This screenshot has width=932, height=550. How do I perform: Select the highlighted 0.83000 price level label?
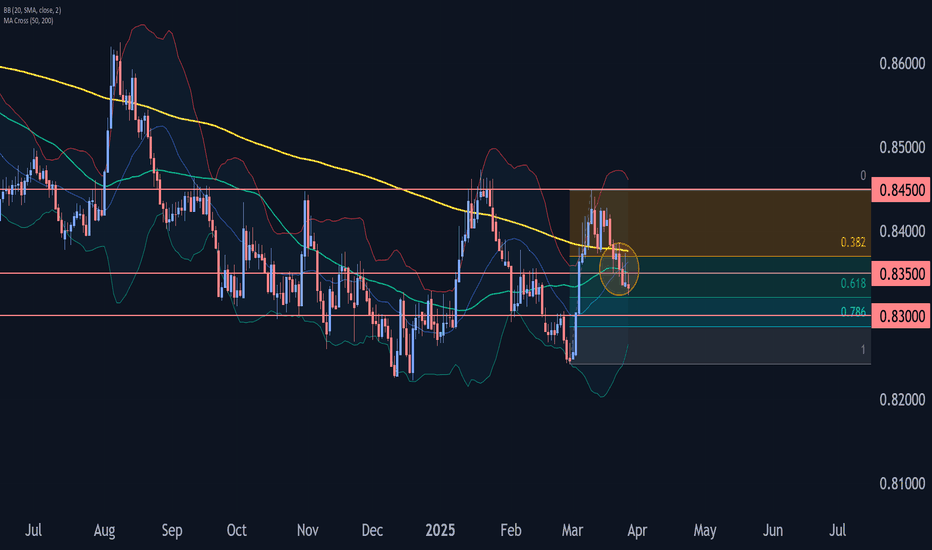tap(902, 316)
